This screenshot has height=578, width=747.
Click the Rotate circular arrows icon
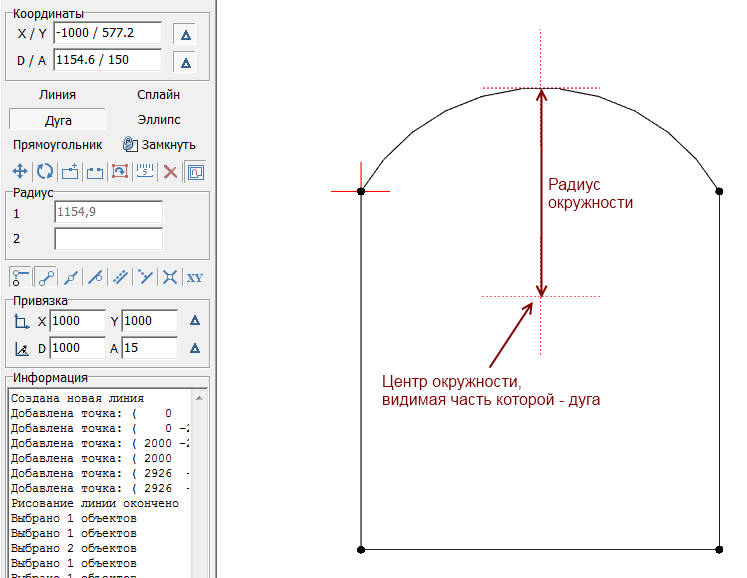tap(44, 172)
